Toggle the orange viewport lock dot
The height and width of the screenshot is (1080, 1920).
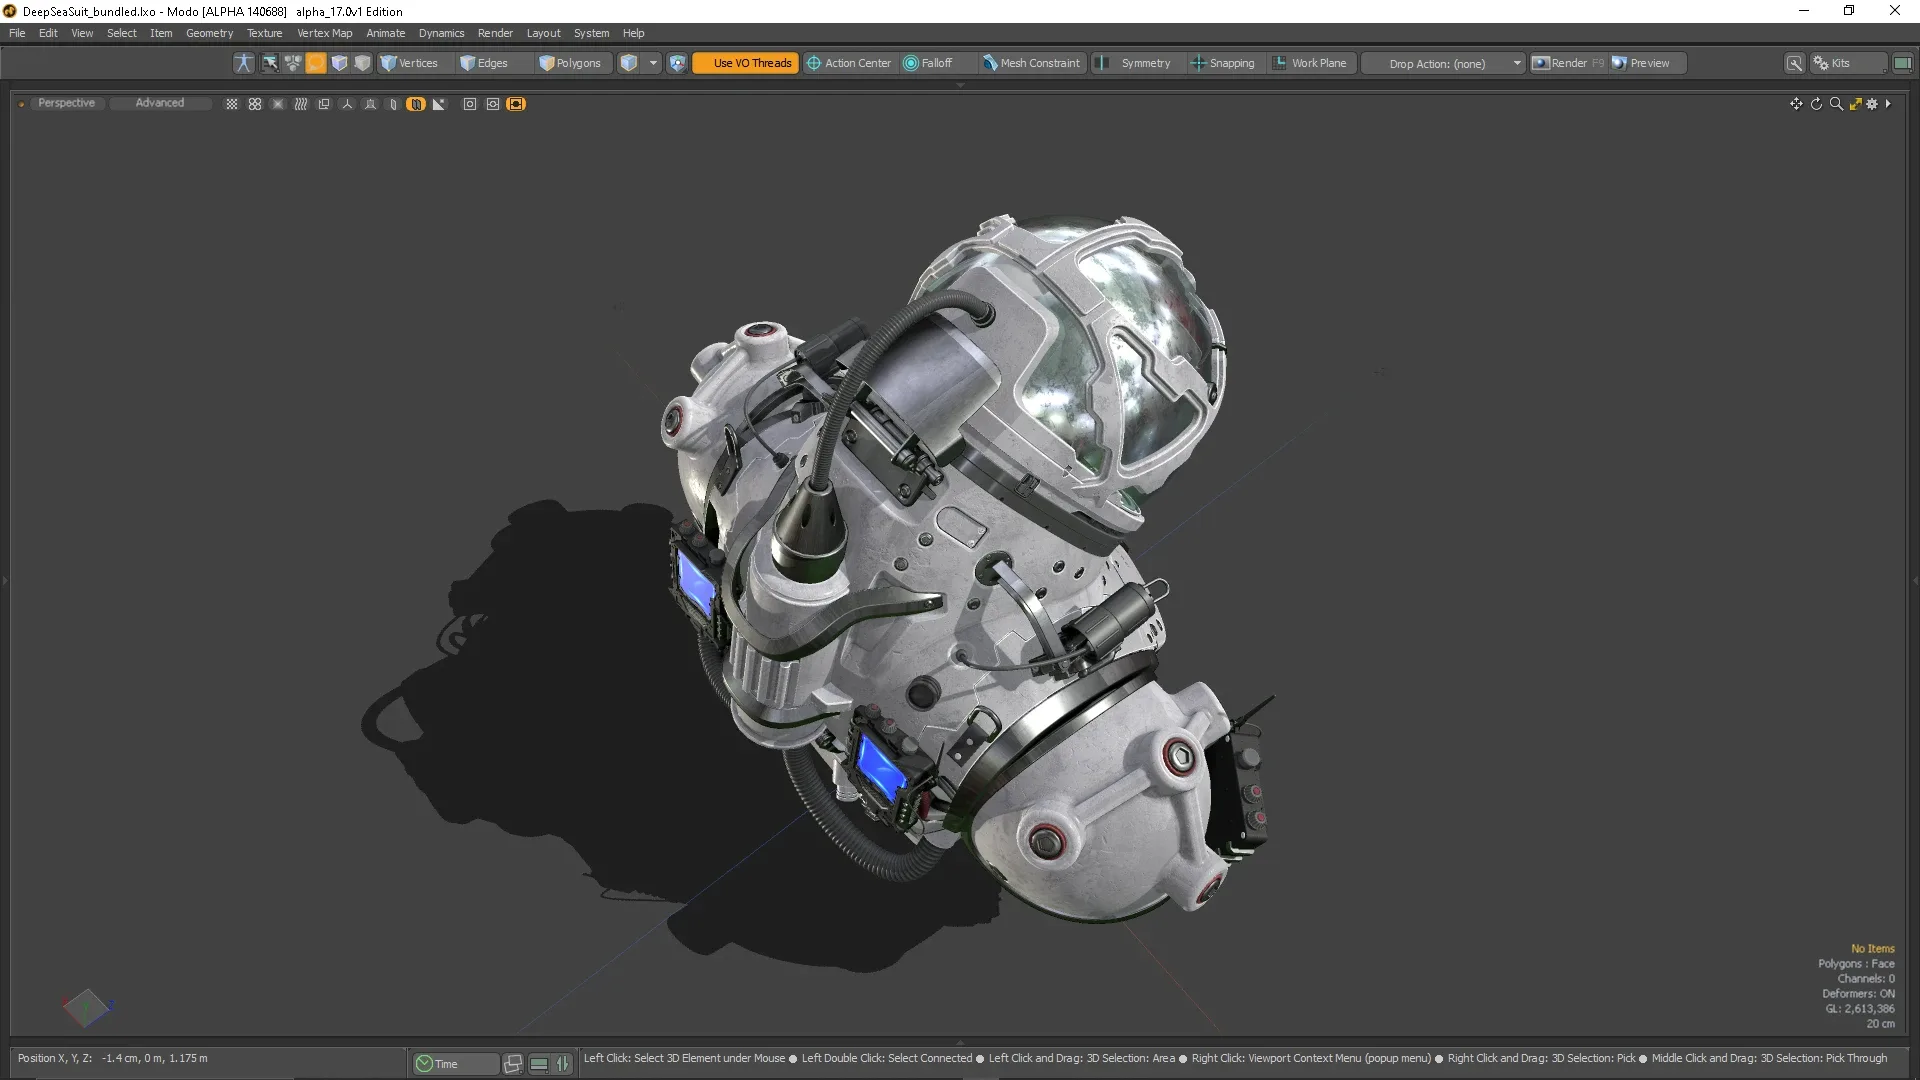21,104
